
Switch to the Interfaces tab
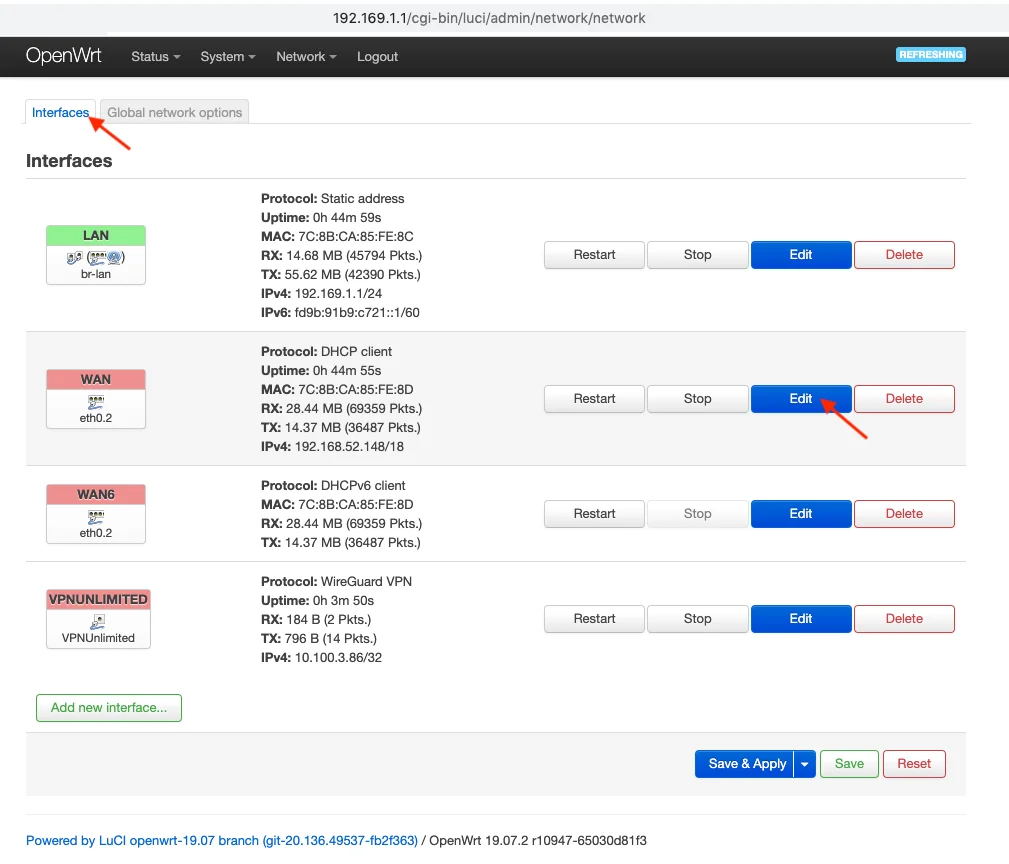60,113
